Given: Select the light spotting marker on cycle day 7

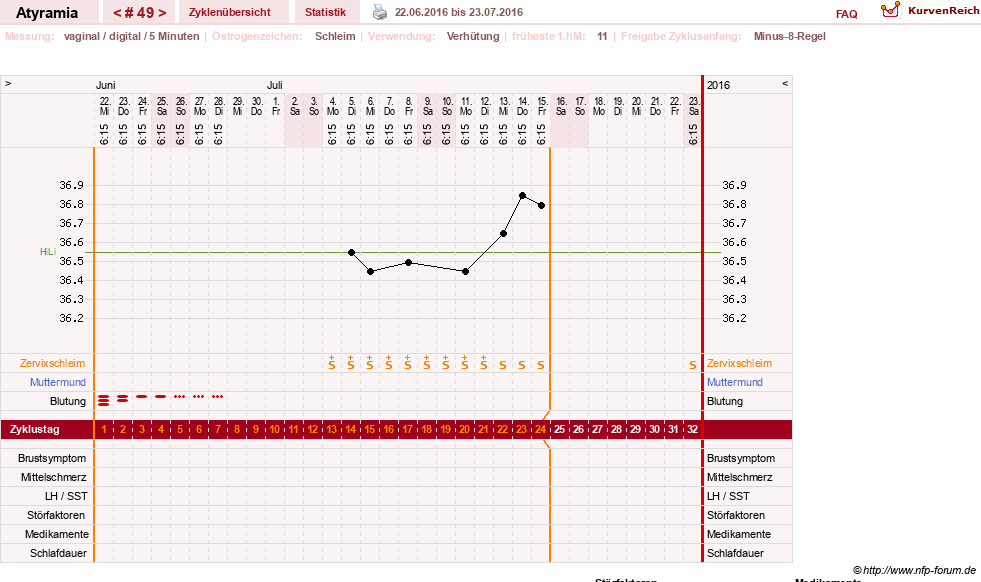Looking at the screenshot, I should tap(218, 397).
